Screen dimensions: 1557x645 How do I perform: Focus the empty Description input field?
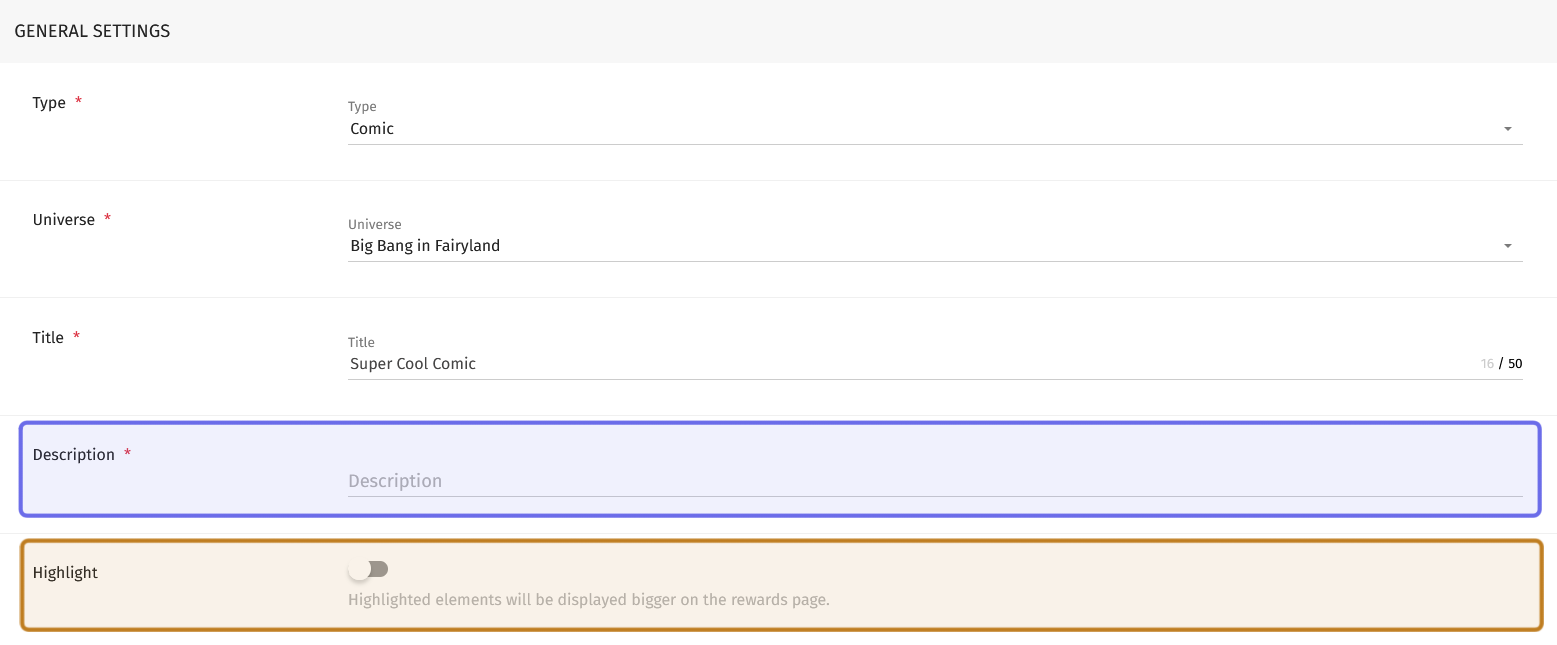pyautogui.click(x=935, y=481)
